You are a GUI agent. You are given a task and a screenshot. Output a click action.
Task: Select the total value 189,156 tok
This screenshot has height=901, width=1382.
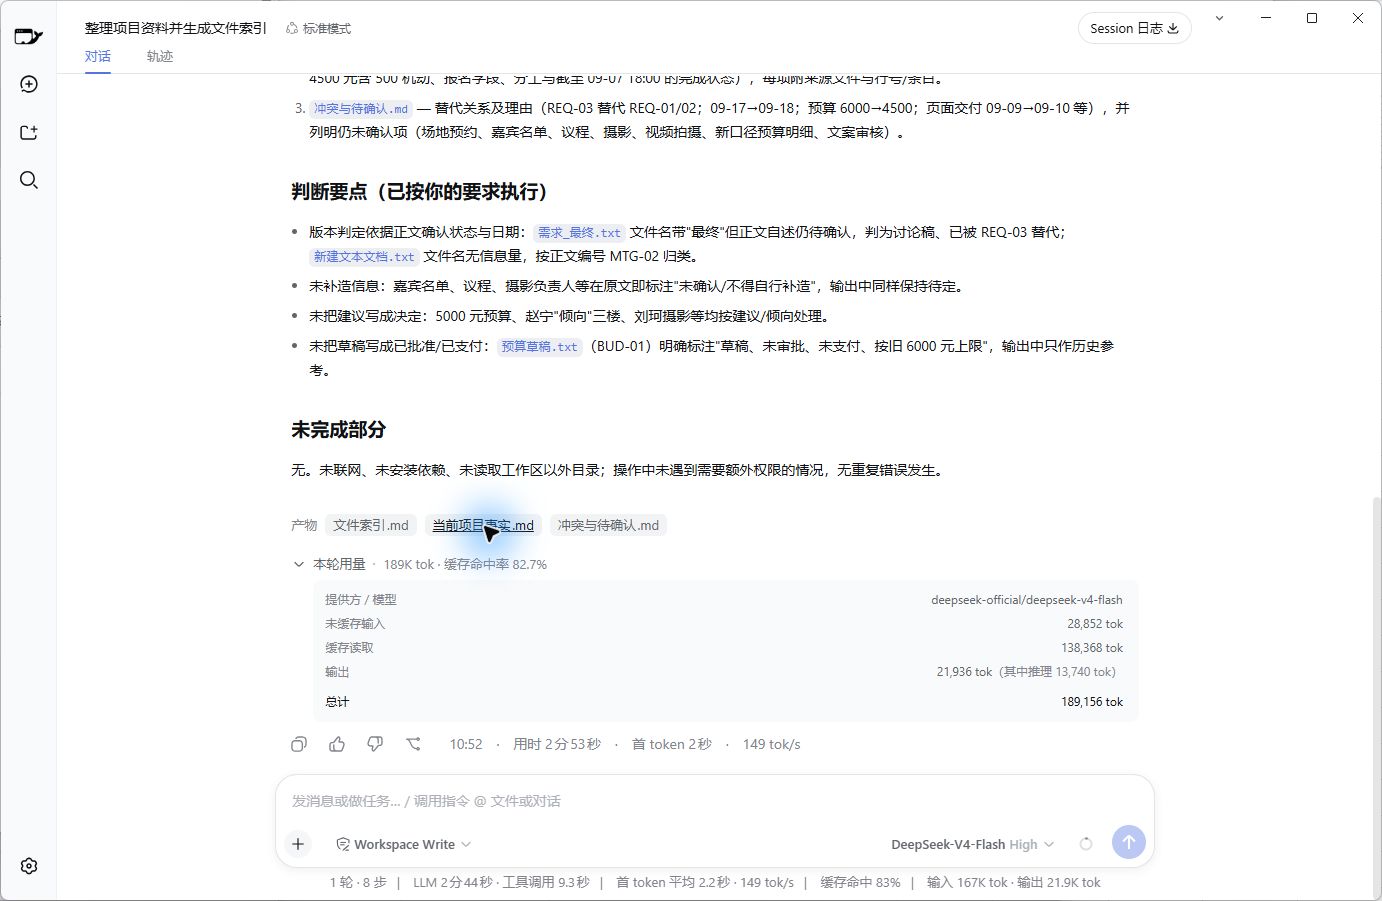click(1092, 702)
